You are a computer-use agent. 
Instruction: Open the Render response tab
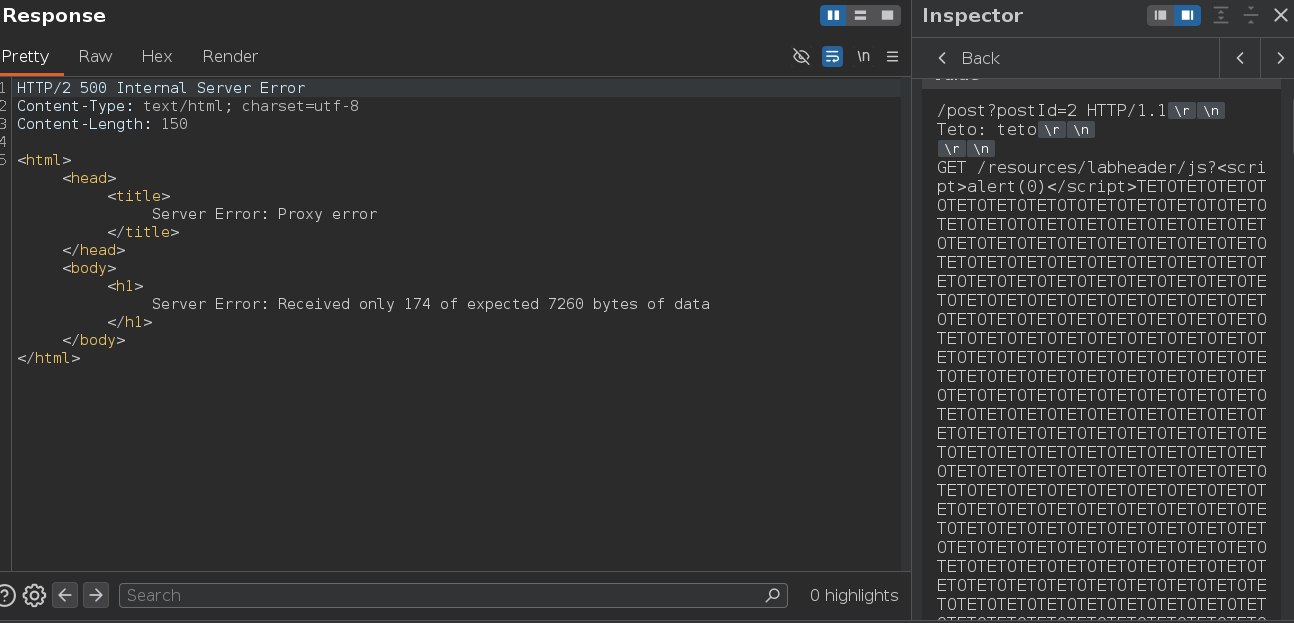230,56
